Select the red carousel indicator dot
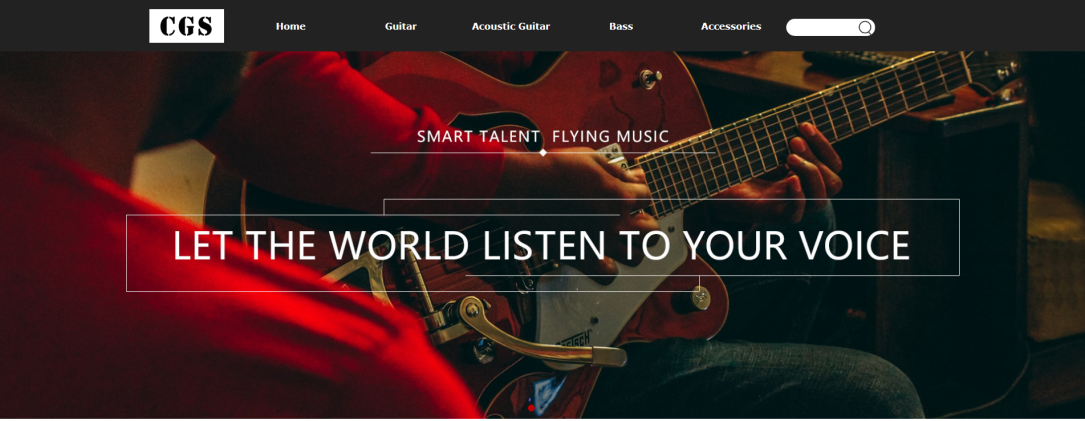 click(531, 409)
